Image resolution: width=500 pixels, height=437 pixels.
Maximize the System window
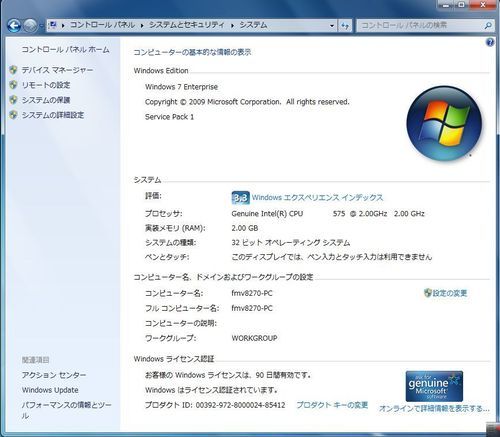462,5
